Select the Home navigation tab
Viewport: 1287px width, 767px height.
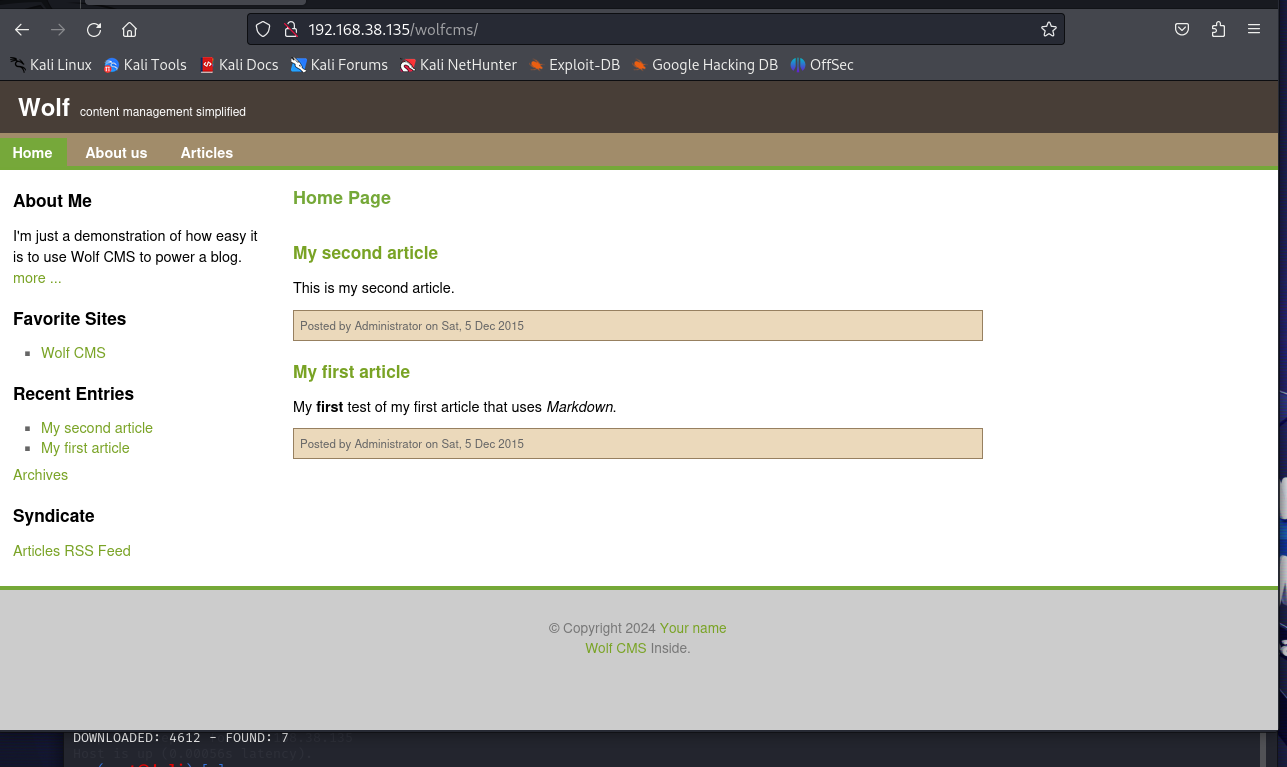(32, 153)
